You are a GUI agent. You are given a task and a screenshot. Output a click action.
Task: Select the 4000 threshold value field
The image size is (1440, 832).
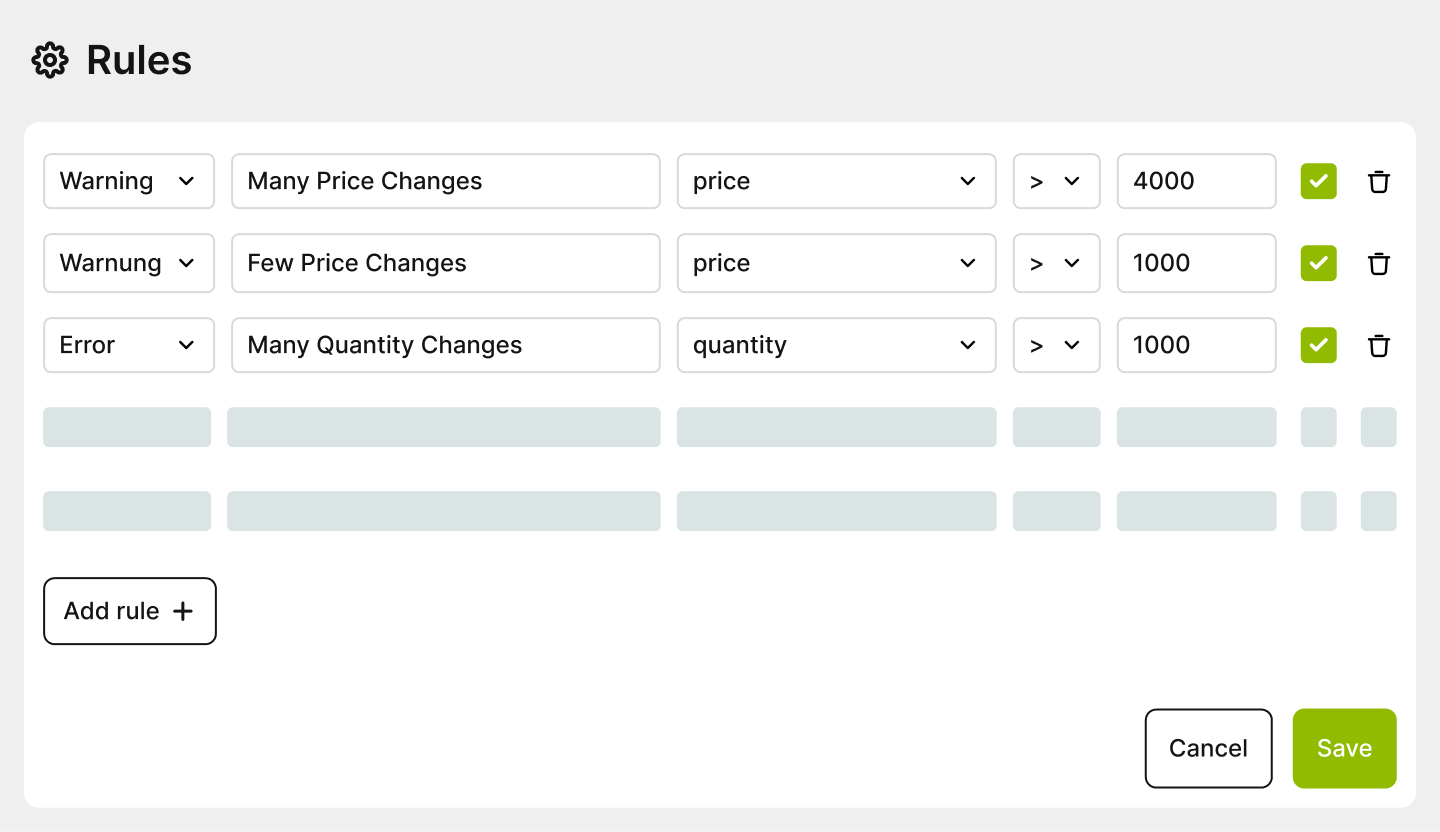[x=1196, y=181]
